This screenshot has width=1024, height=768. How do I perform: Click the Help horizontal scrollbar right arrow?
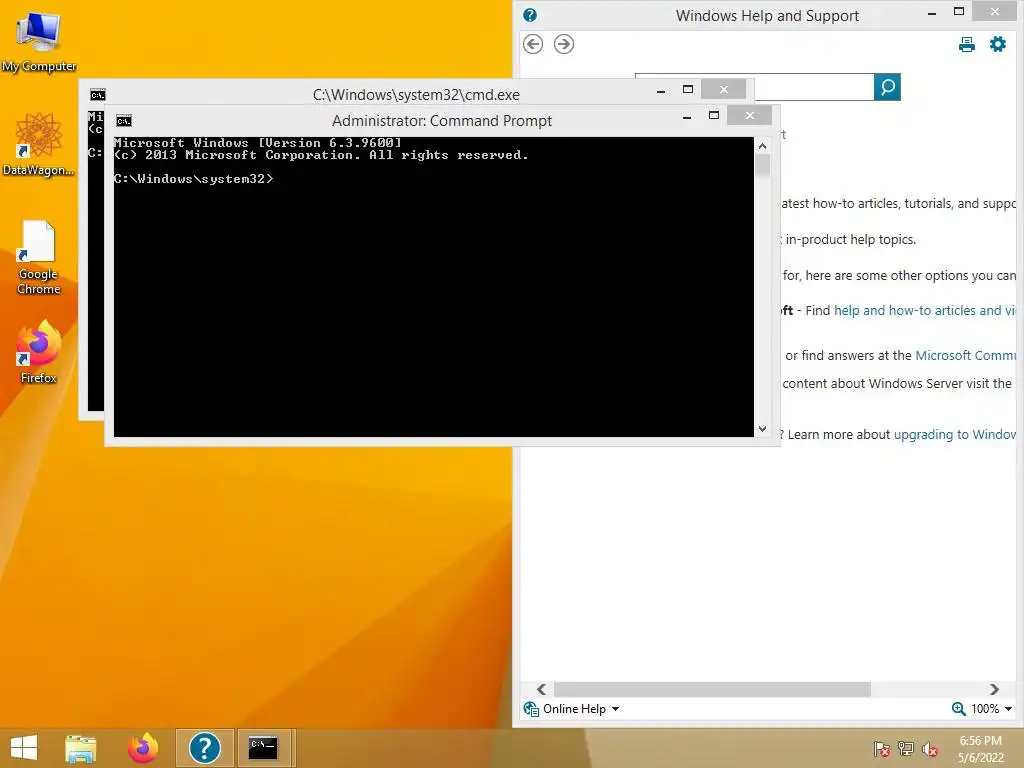[x=994, y=690]
